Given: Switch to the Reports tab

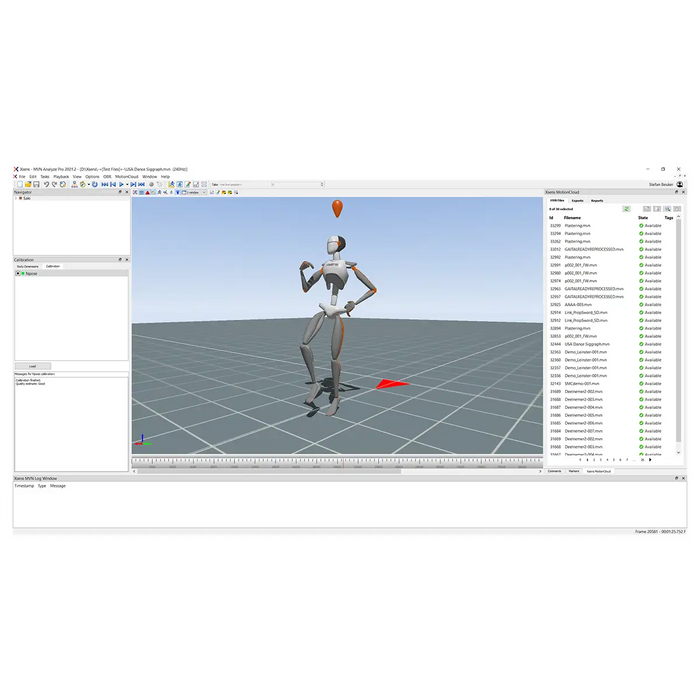Looking at the screenshot, I should point(596,201).
